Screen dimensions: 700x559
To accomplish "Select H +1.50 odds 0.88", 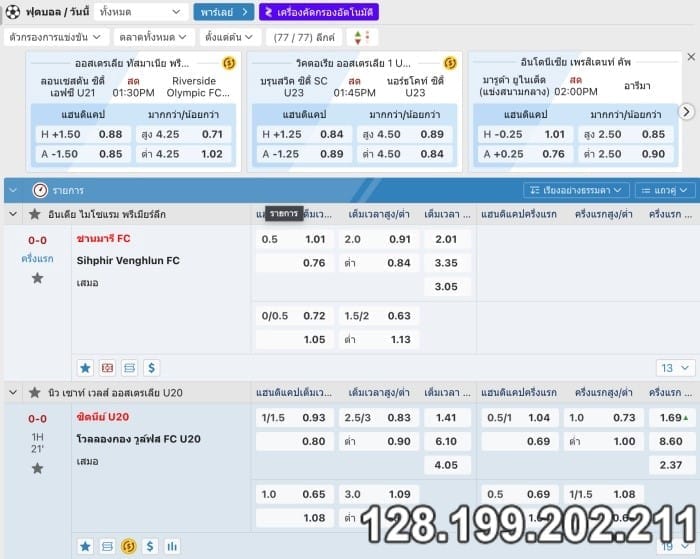I will [83, 134].
